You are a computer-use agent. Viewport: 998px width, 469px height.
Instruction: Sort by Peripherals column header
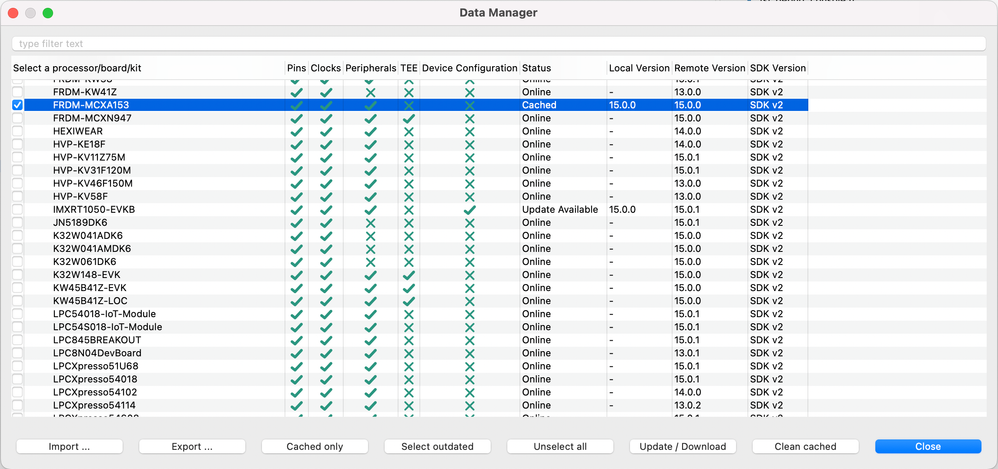click(370, 68)
